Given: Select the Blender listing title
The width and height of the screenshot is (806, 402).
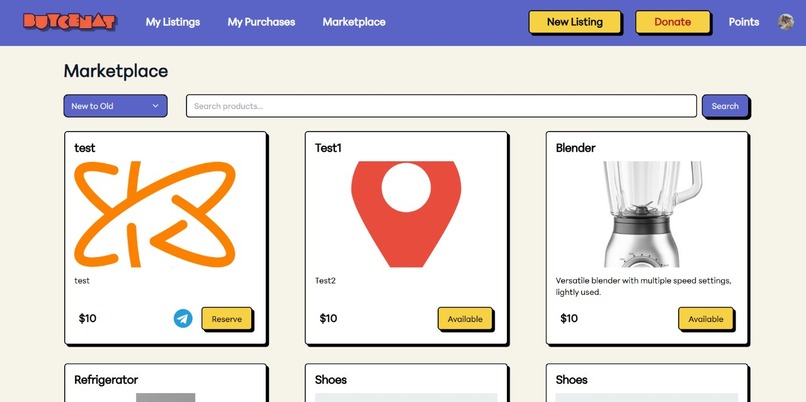Looking at the screenshot, I should pos(575,148).
